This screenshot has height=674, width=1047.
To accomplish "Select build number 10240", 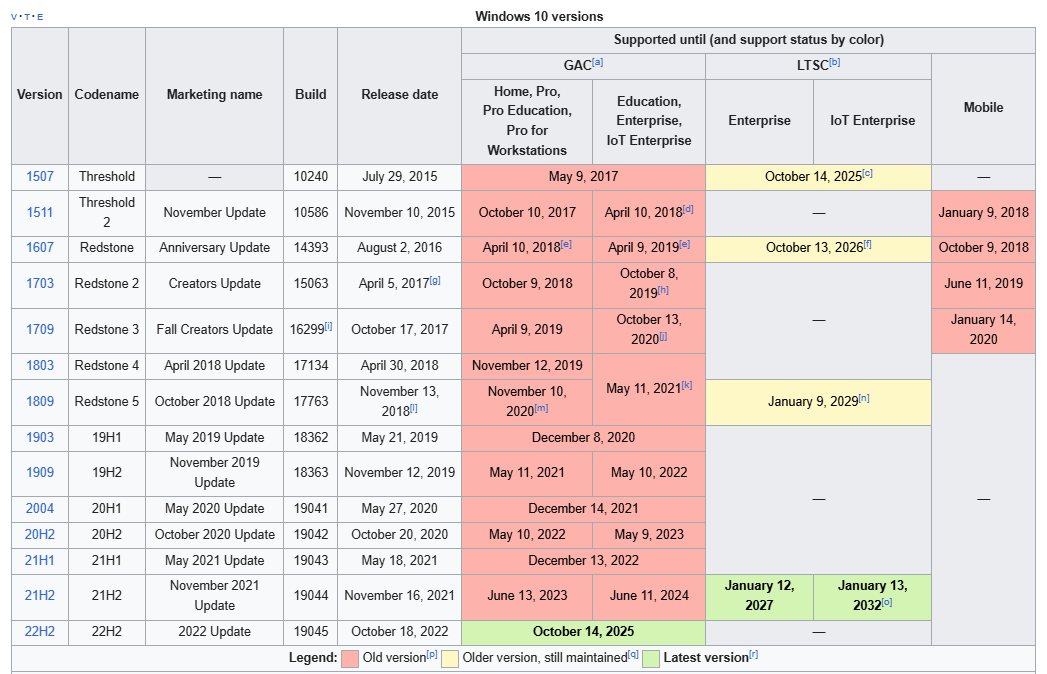I will pos(310,176).
